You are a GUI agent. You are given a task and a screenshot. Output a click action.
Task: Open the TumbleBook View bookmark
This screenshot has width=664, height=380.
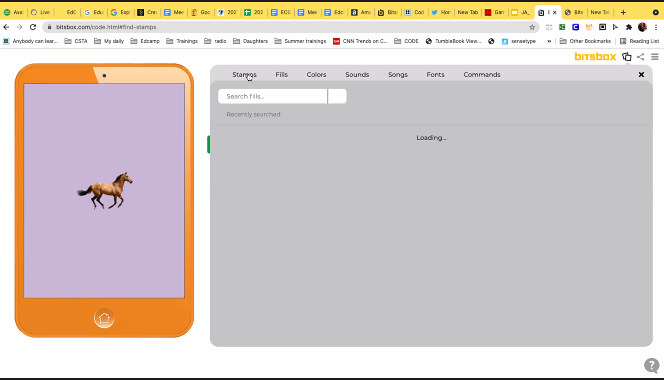click(453, 41)
